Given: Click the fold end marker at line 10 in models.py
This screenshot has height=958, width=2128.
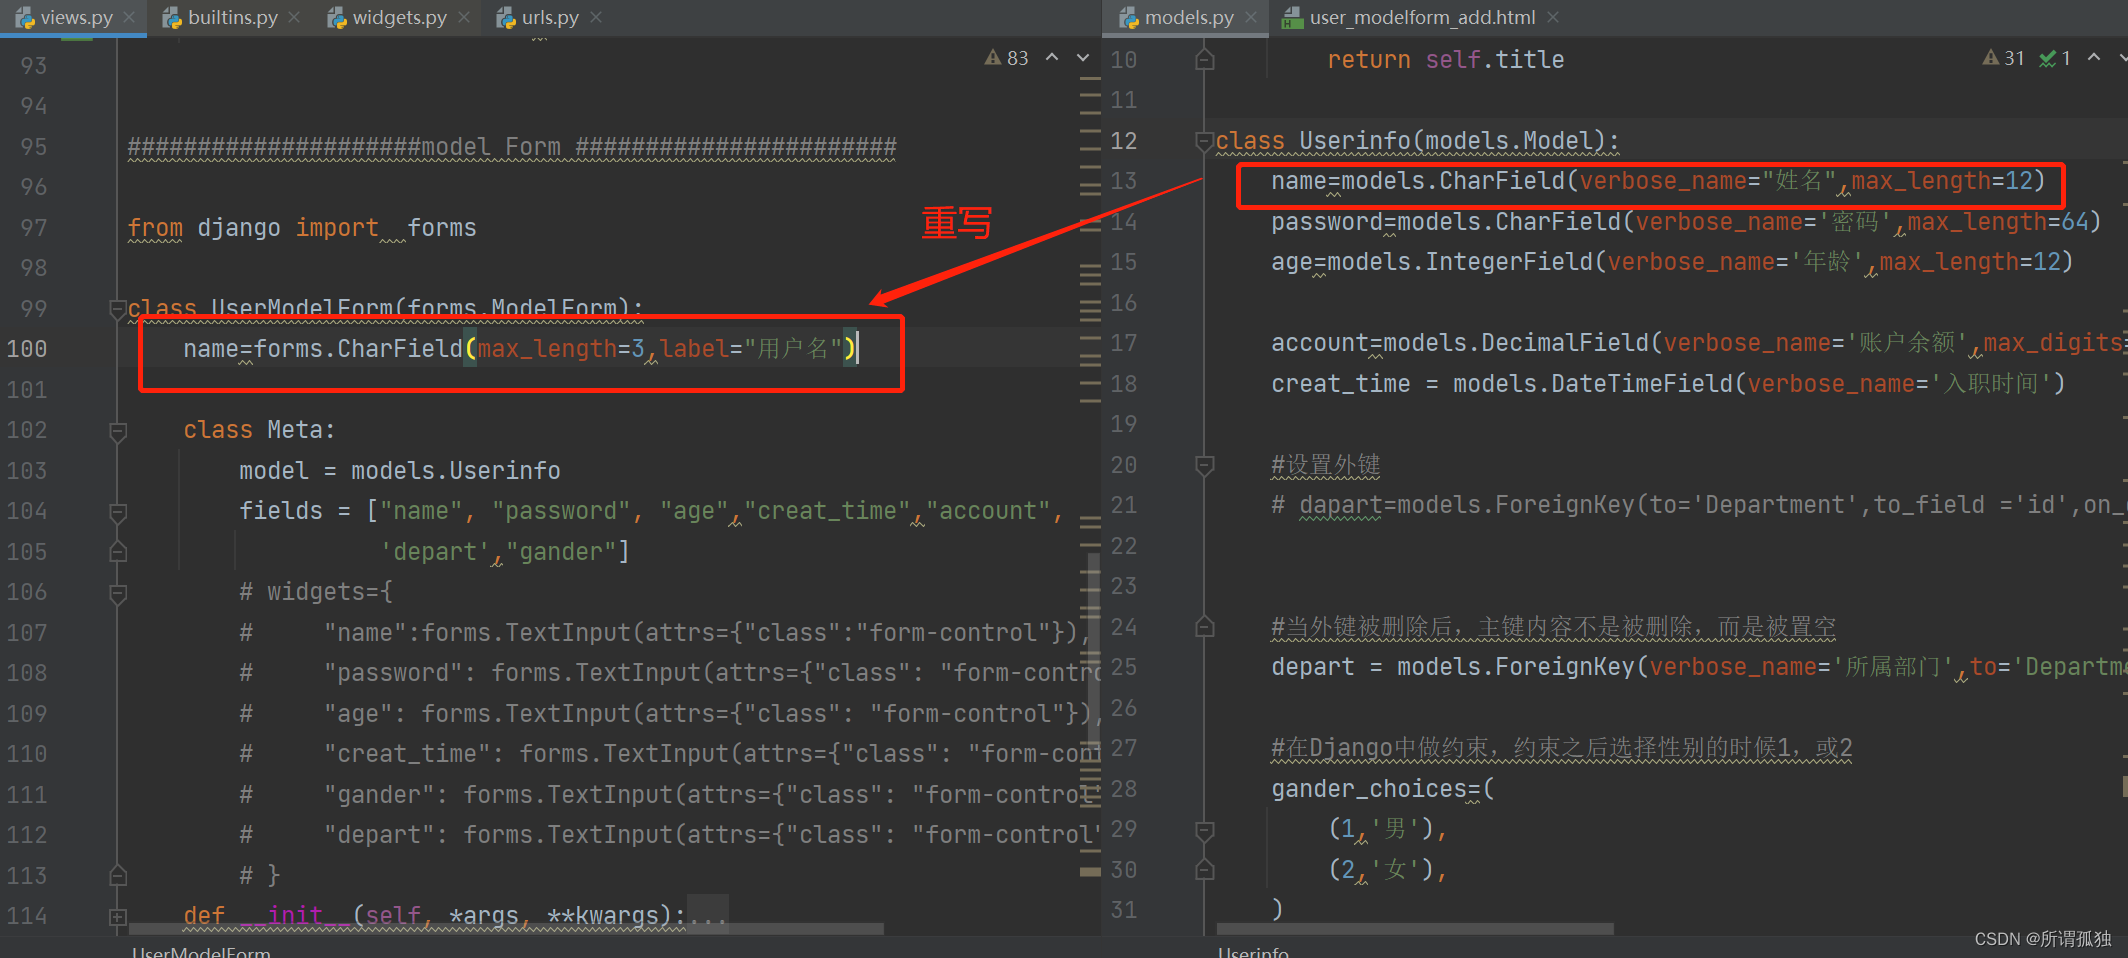Looking at the screenshot, I should pos(1204,60).
